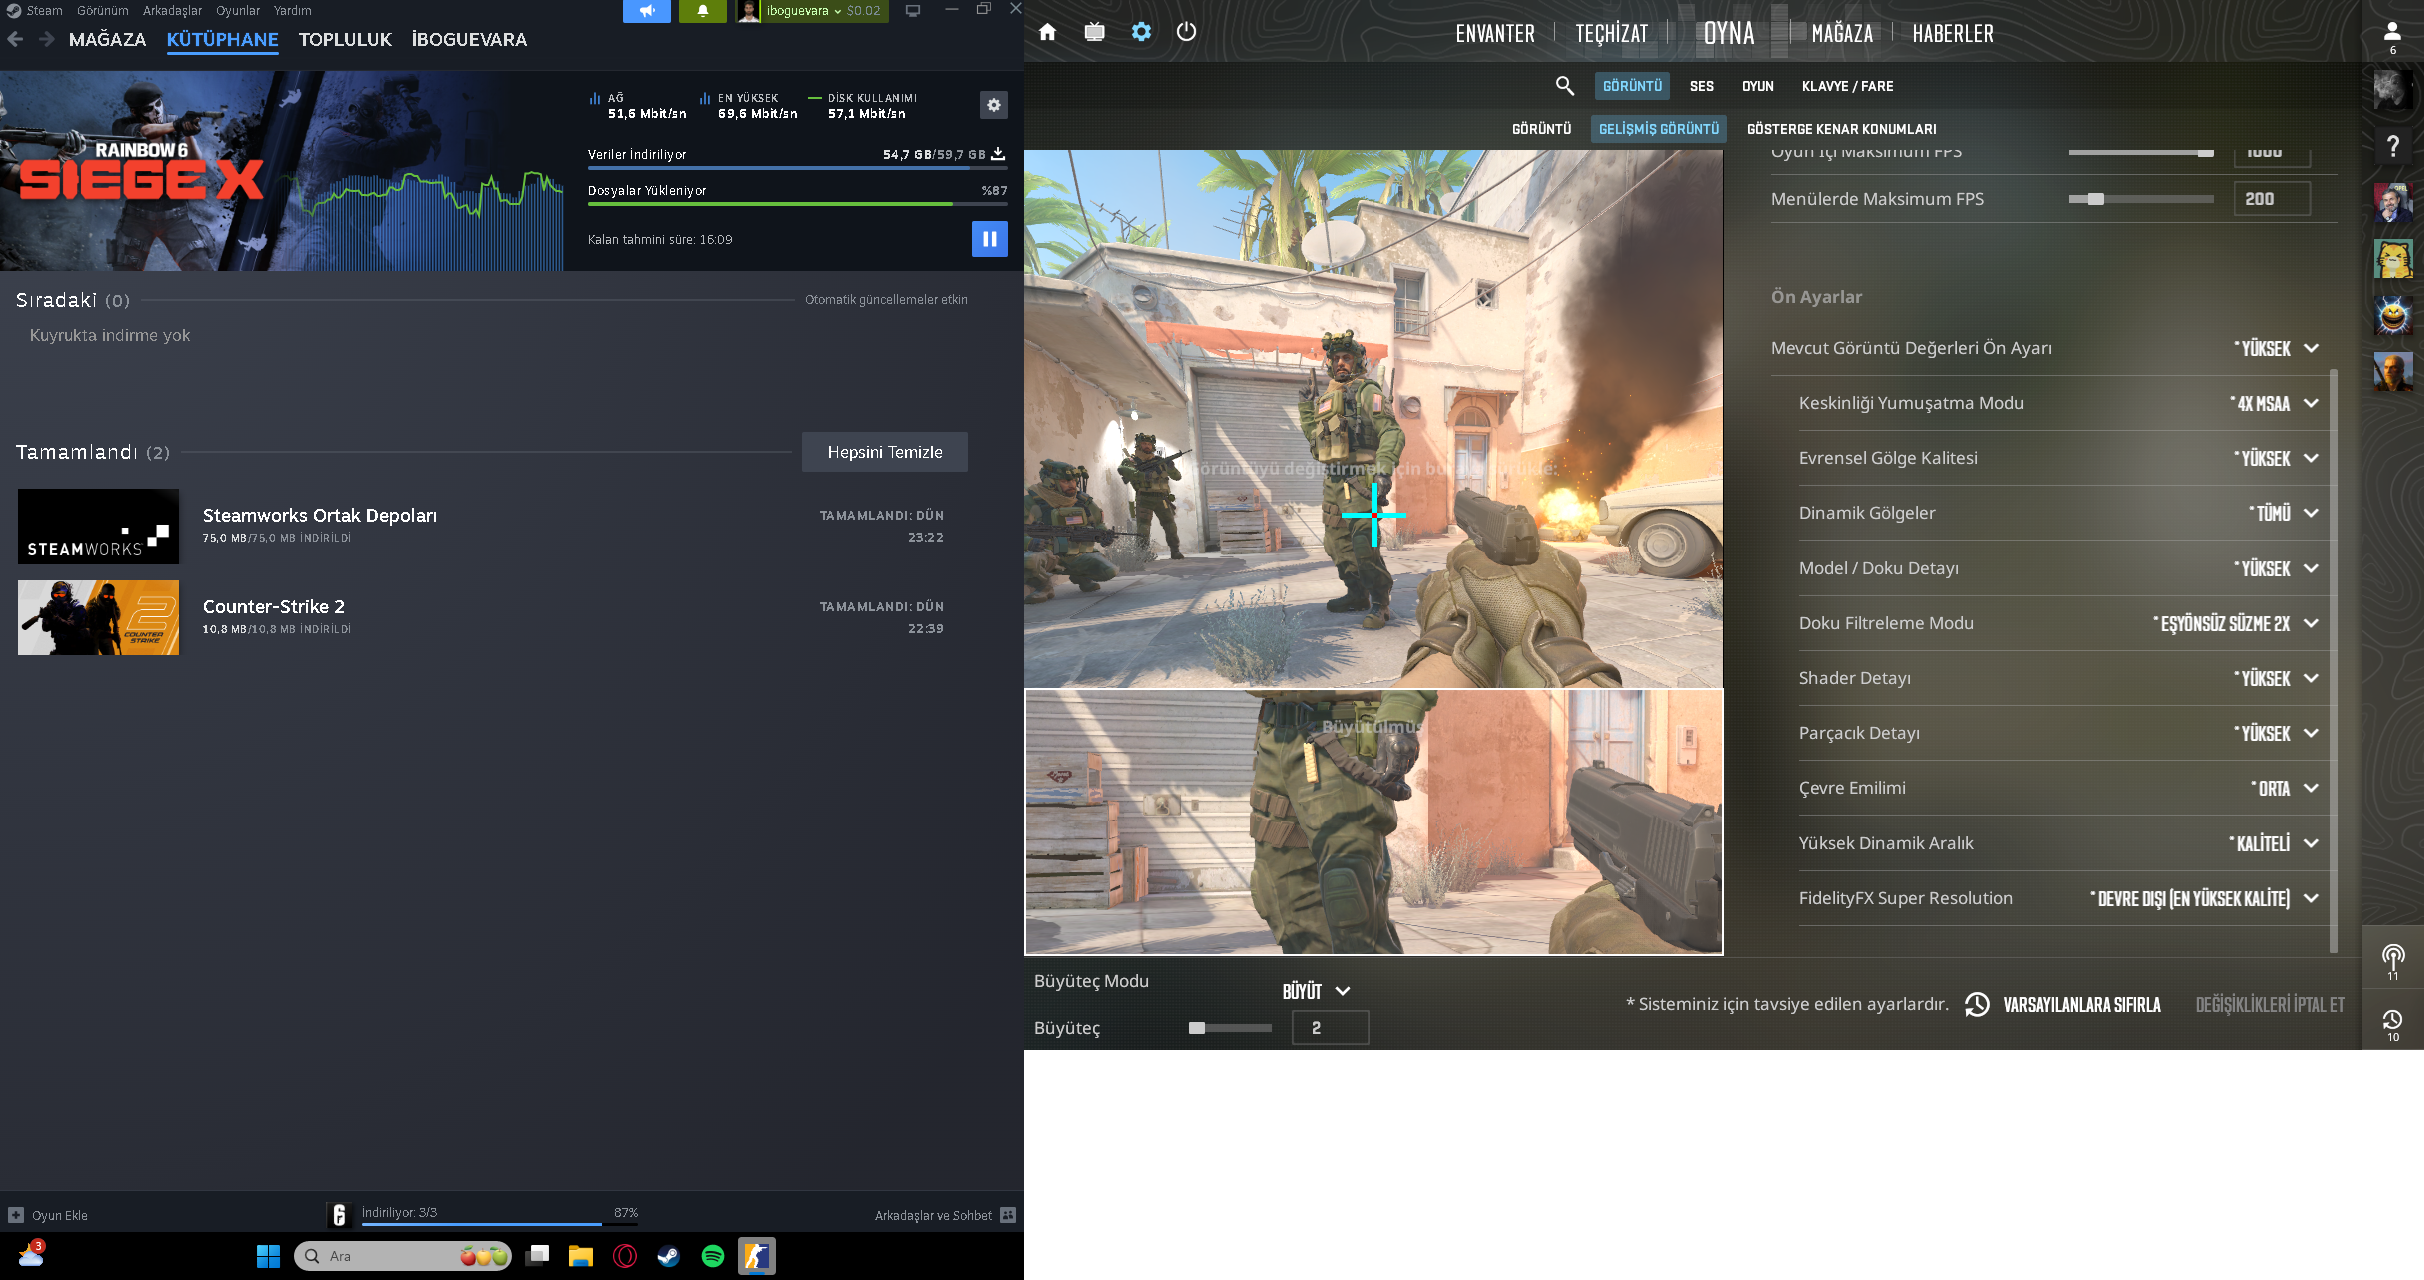Click VARSAYILANLARA SIFIRLA button
The width and height of the screenshot is (2424, 1280).
[2062, 1004]
